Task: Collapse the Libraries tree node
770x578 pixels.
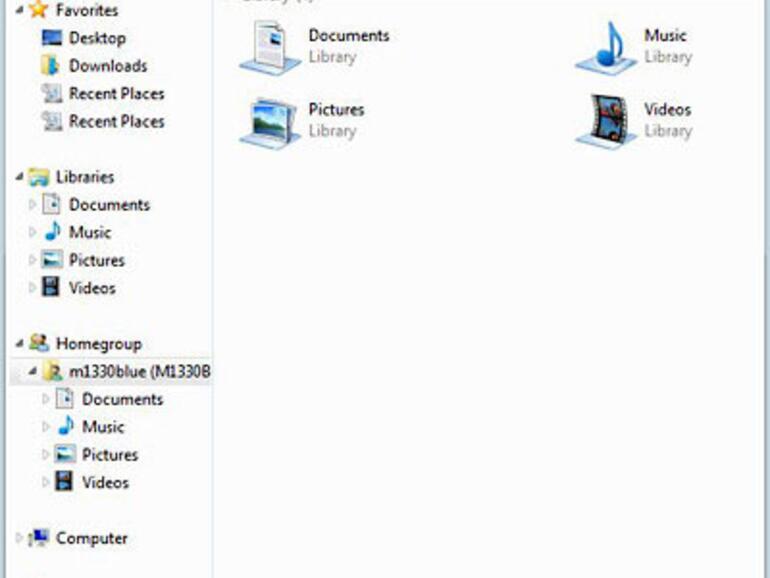Action: coord(19,177)
